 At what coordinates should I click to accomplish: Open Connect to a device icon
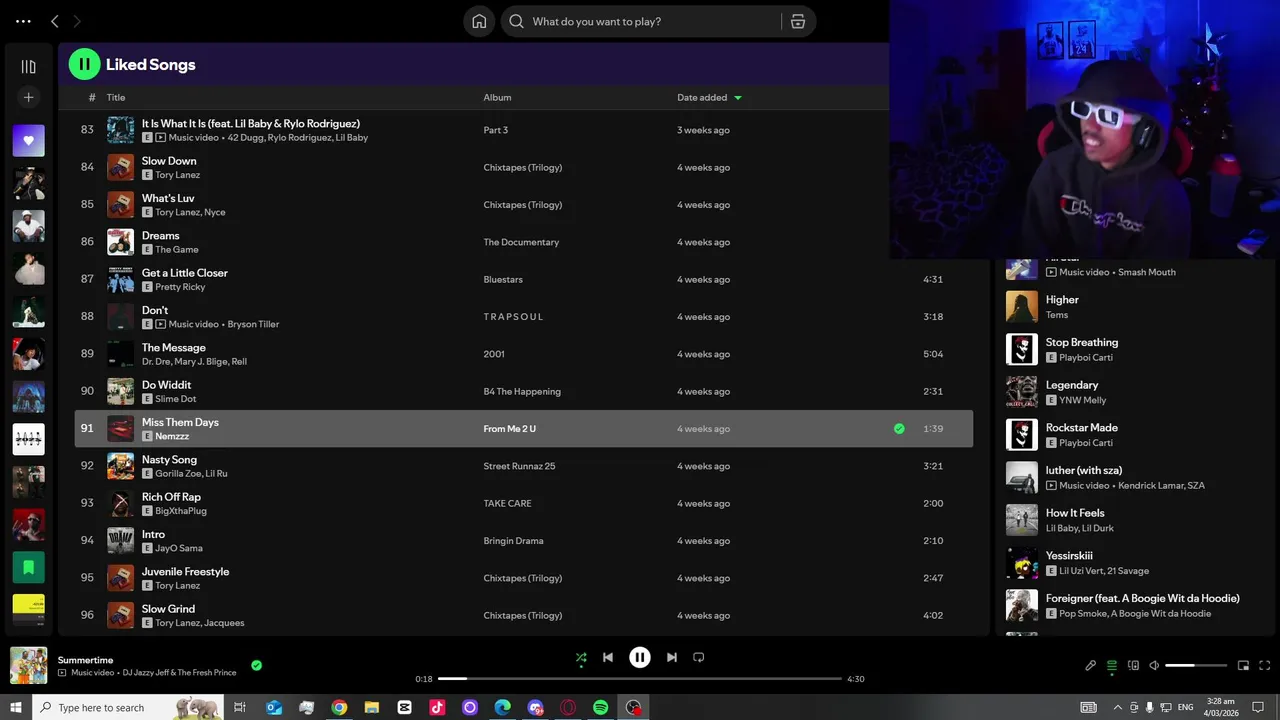click(x=1133, y=665)
